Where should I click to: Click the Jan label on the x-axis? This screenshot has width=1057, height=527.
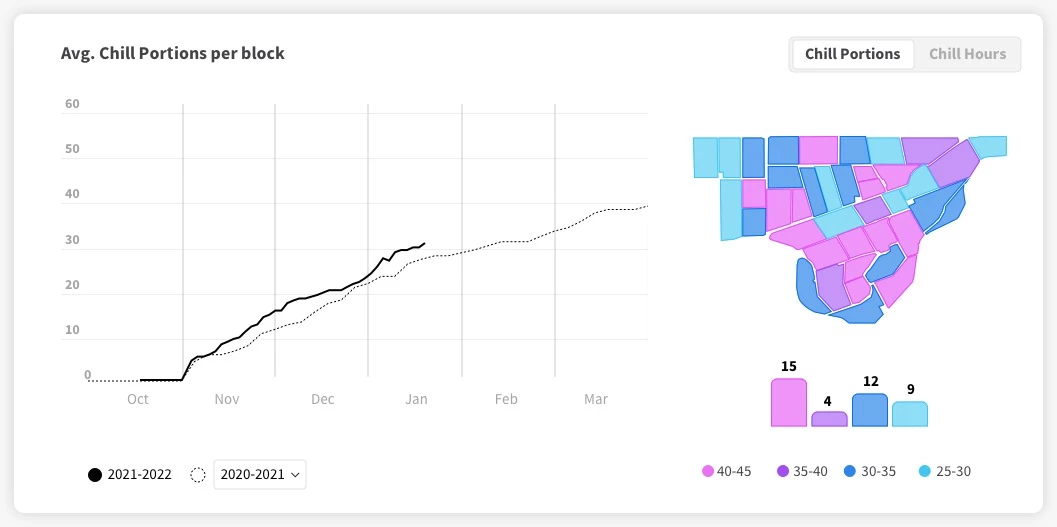click(416, 400)
